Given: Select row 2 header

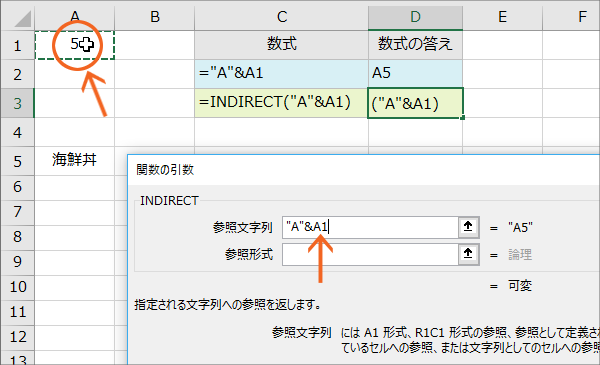Looking at the screenshot, I should point(17,74).
